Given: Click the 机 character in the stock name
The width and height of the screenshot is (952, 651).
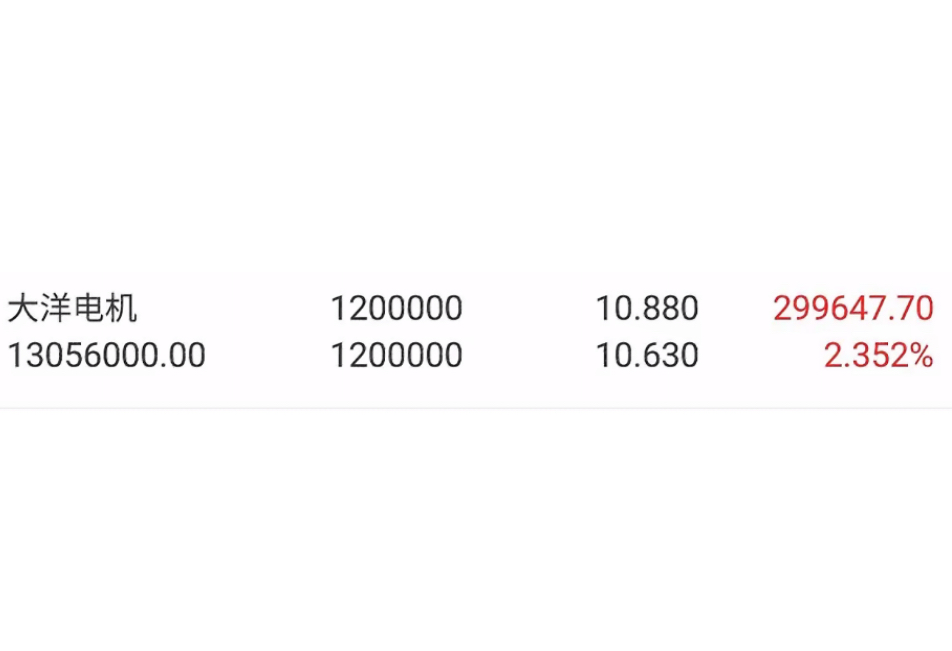Looking at the screenshot, I should (121, 308).
